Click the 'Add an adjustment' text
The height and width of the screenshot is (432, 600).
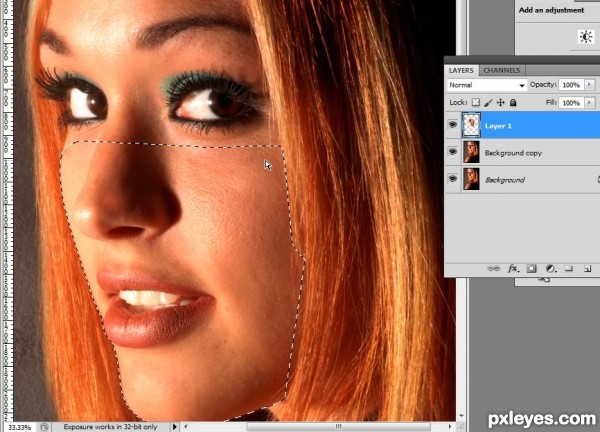point(551,10)
